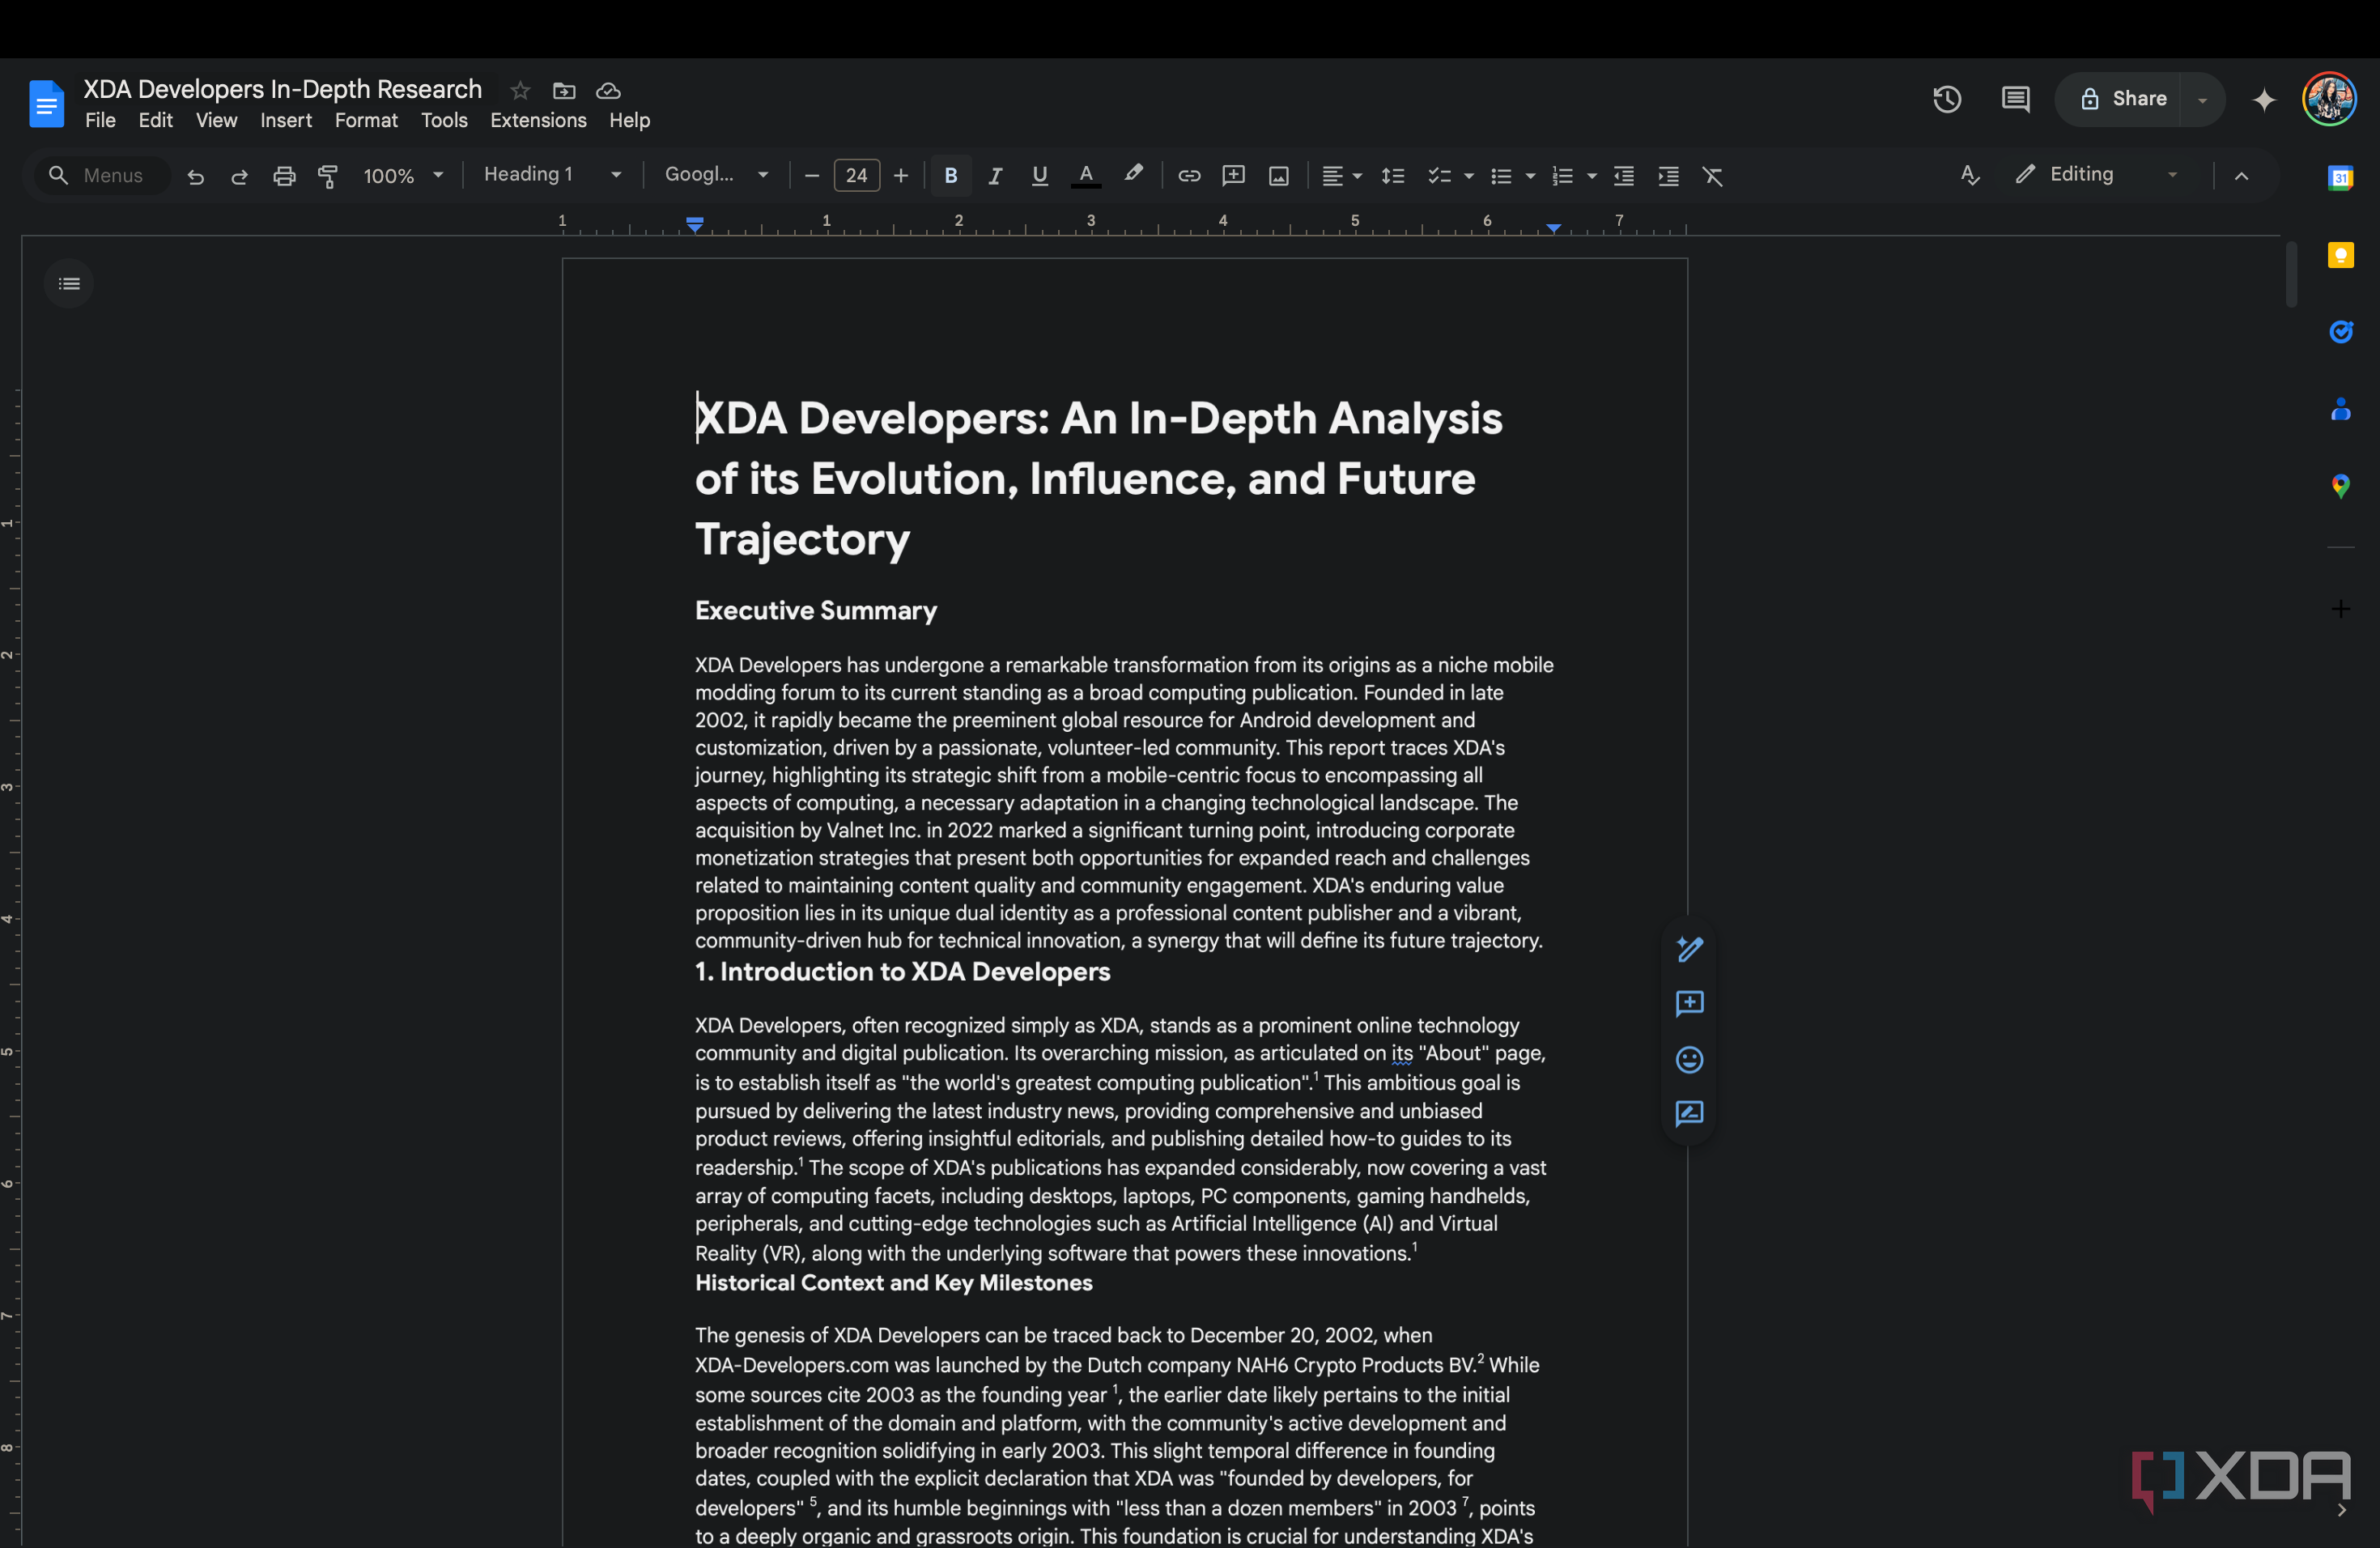Expand the Share options arrow

(2202, 100)
